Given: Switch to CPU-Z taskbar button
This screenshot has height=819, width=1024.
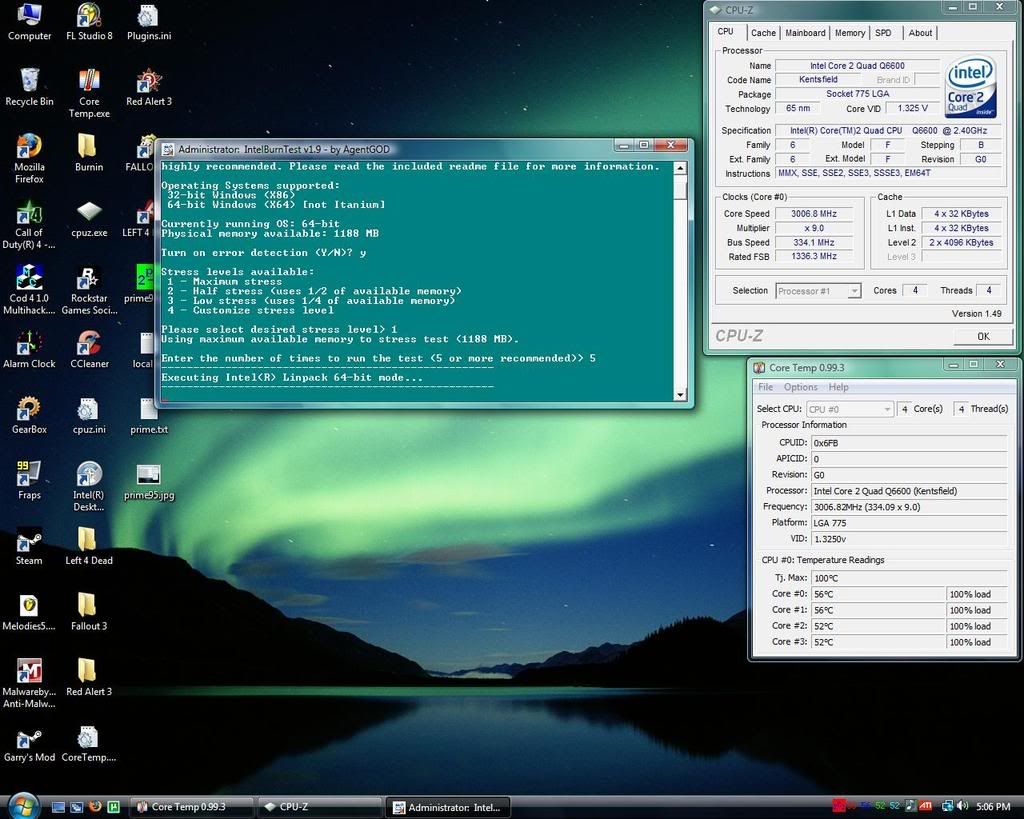Looking at the screenshot, I should point(319,807).
